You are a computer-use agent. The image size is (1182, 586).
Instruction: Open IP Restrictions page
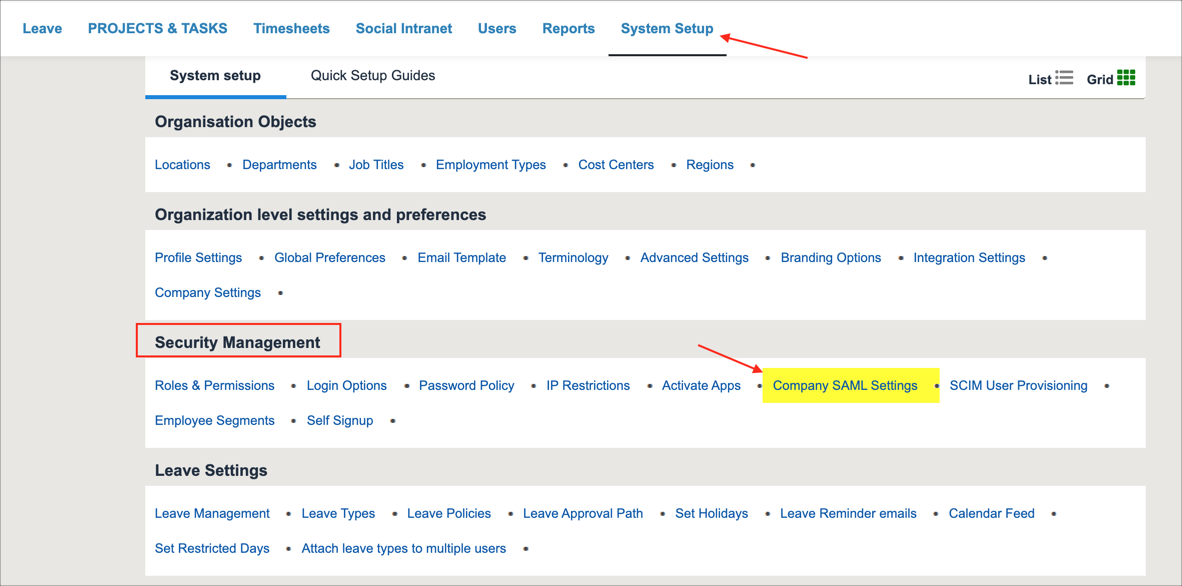click(x=588, y=385)
